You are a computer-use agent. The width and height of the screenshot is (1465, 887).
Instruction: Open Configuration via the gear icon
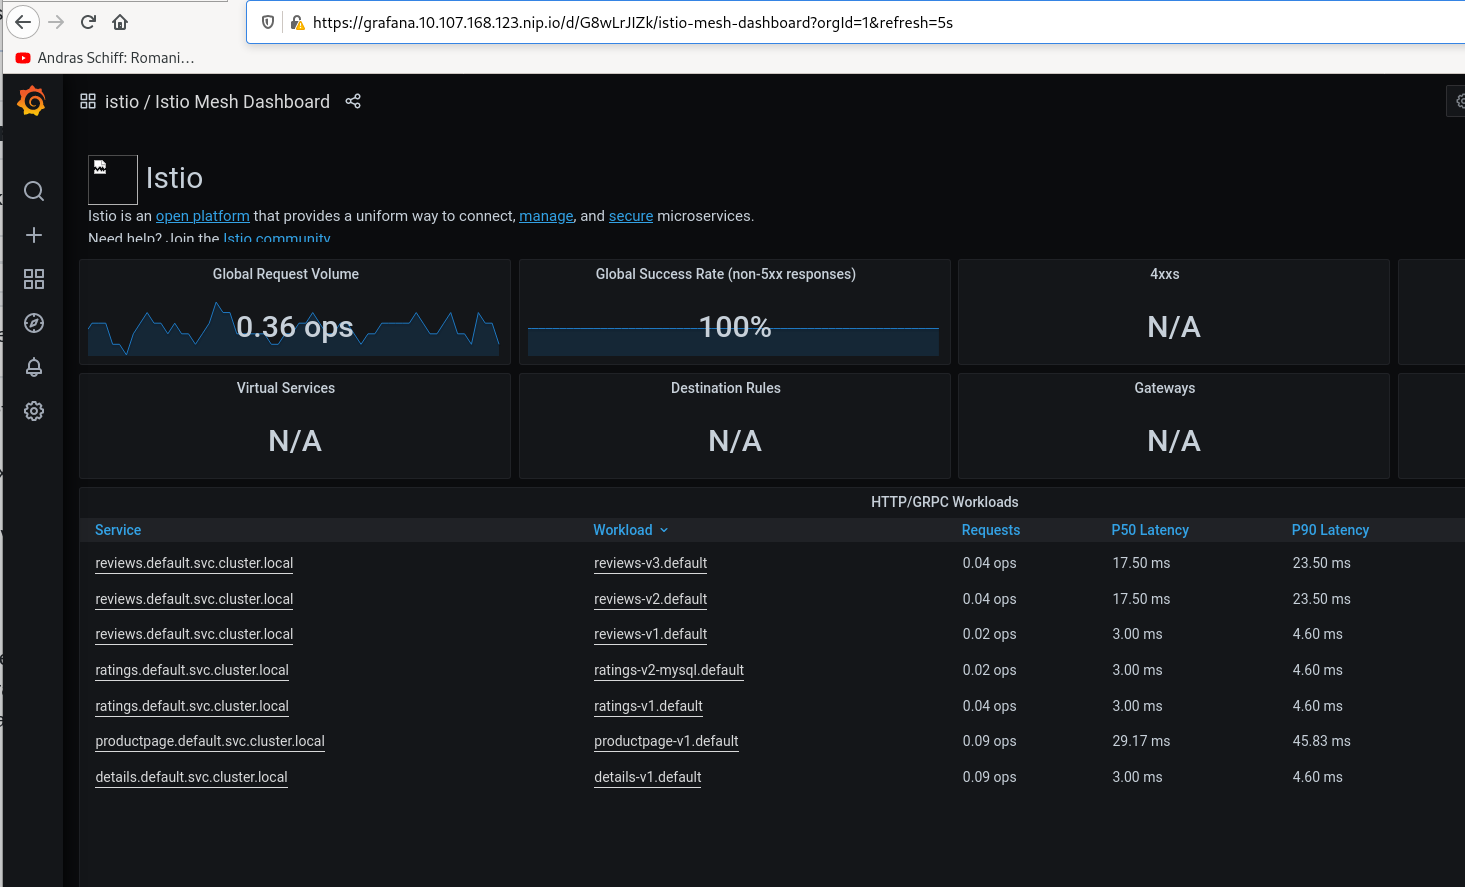pyautogui.click(x=33, y=411)
